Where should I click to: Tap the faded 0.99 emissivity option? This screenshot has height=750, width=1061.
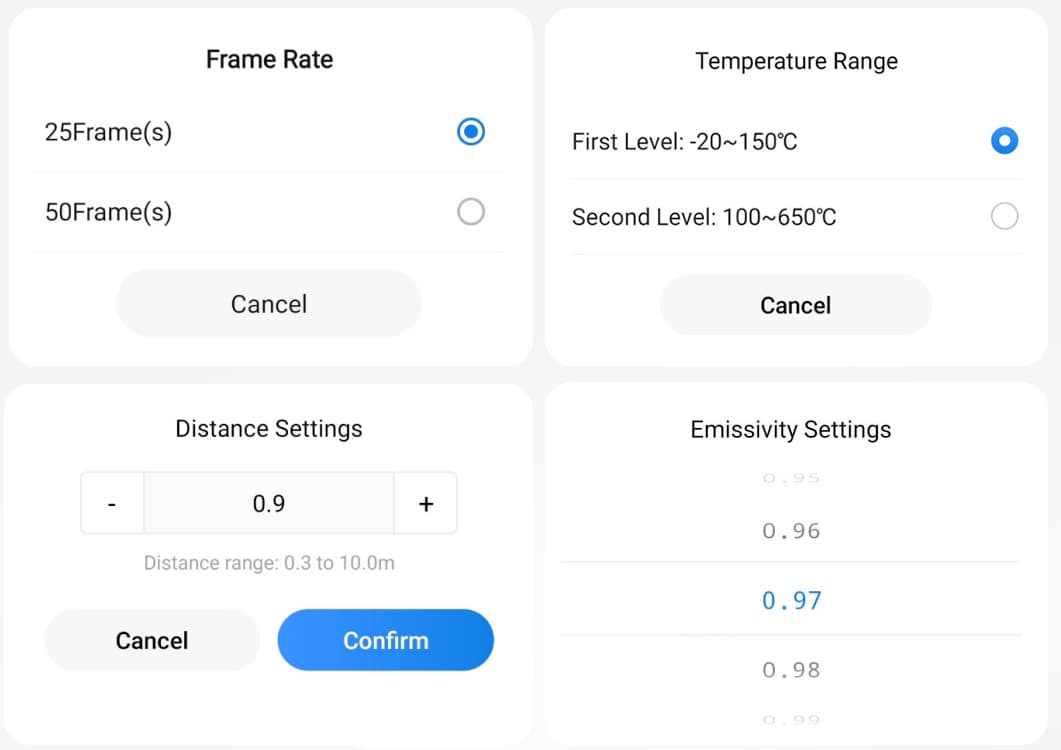[x=791, y=719]
